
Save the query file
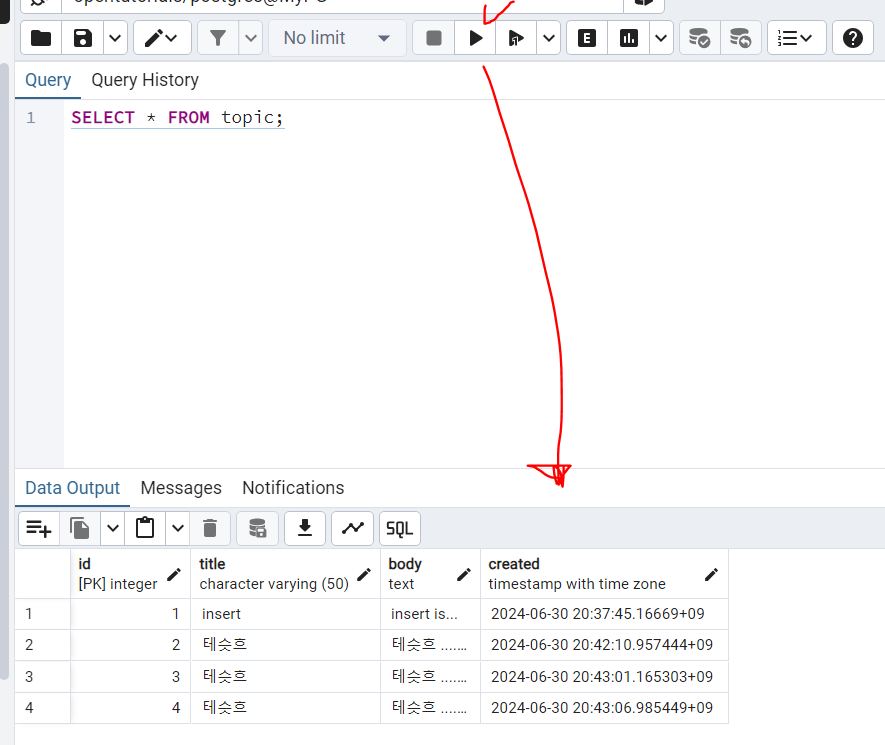tap(82, 38)
